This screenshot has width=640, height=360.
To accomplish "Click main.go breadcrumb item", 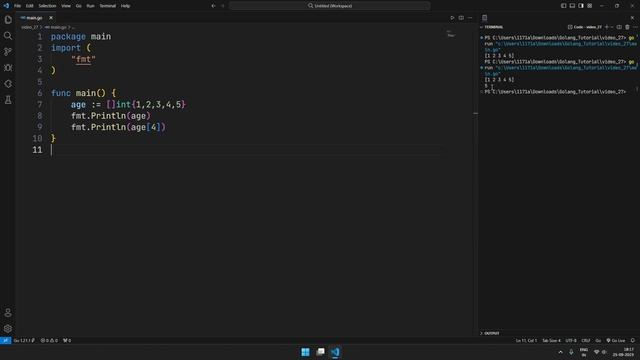I will (x=56, y=27).
